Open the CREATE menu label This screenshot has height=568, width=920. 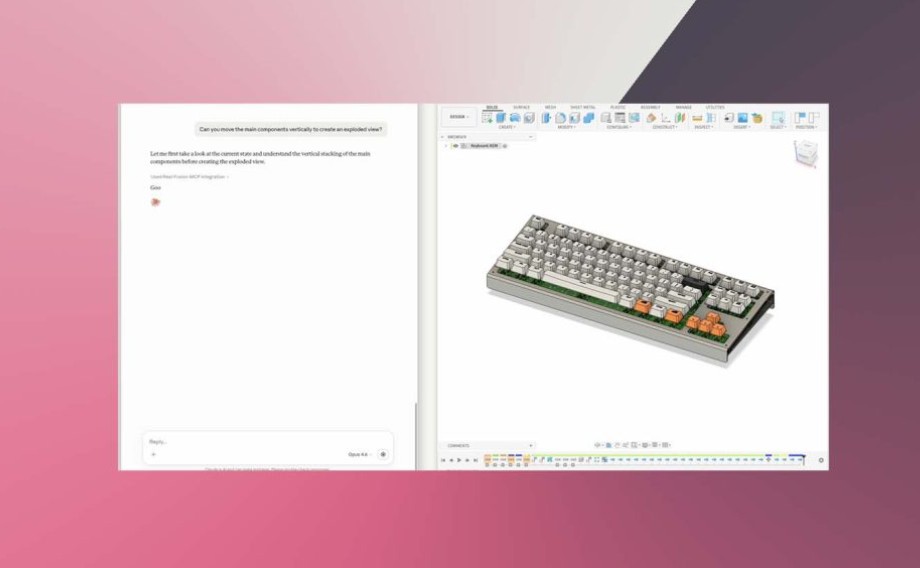click(507, 127)
